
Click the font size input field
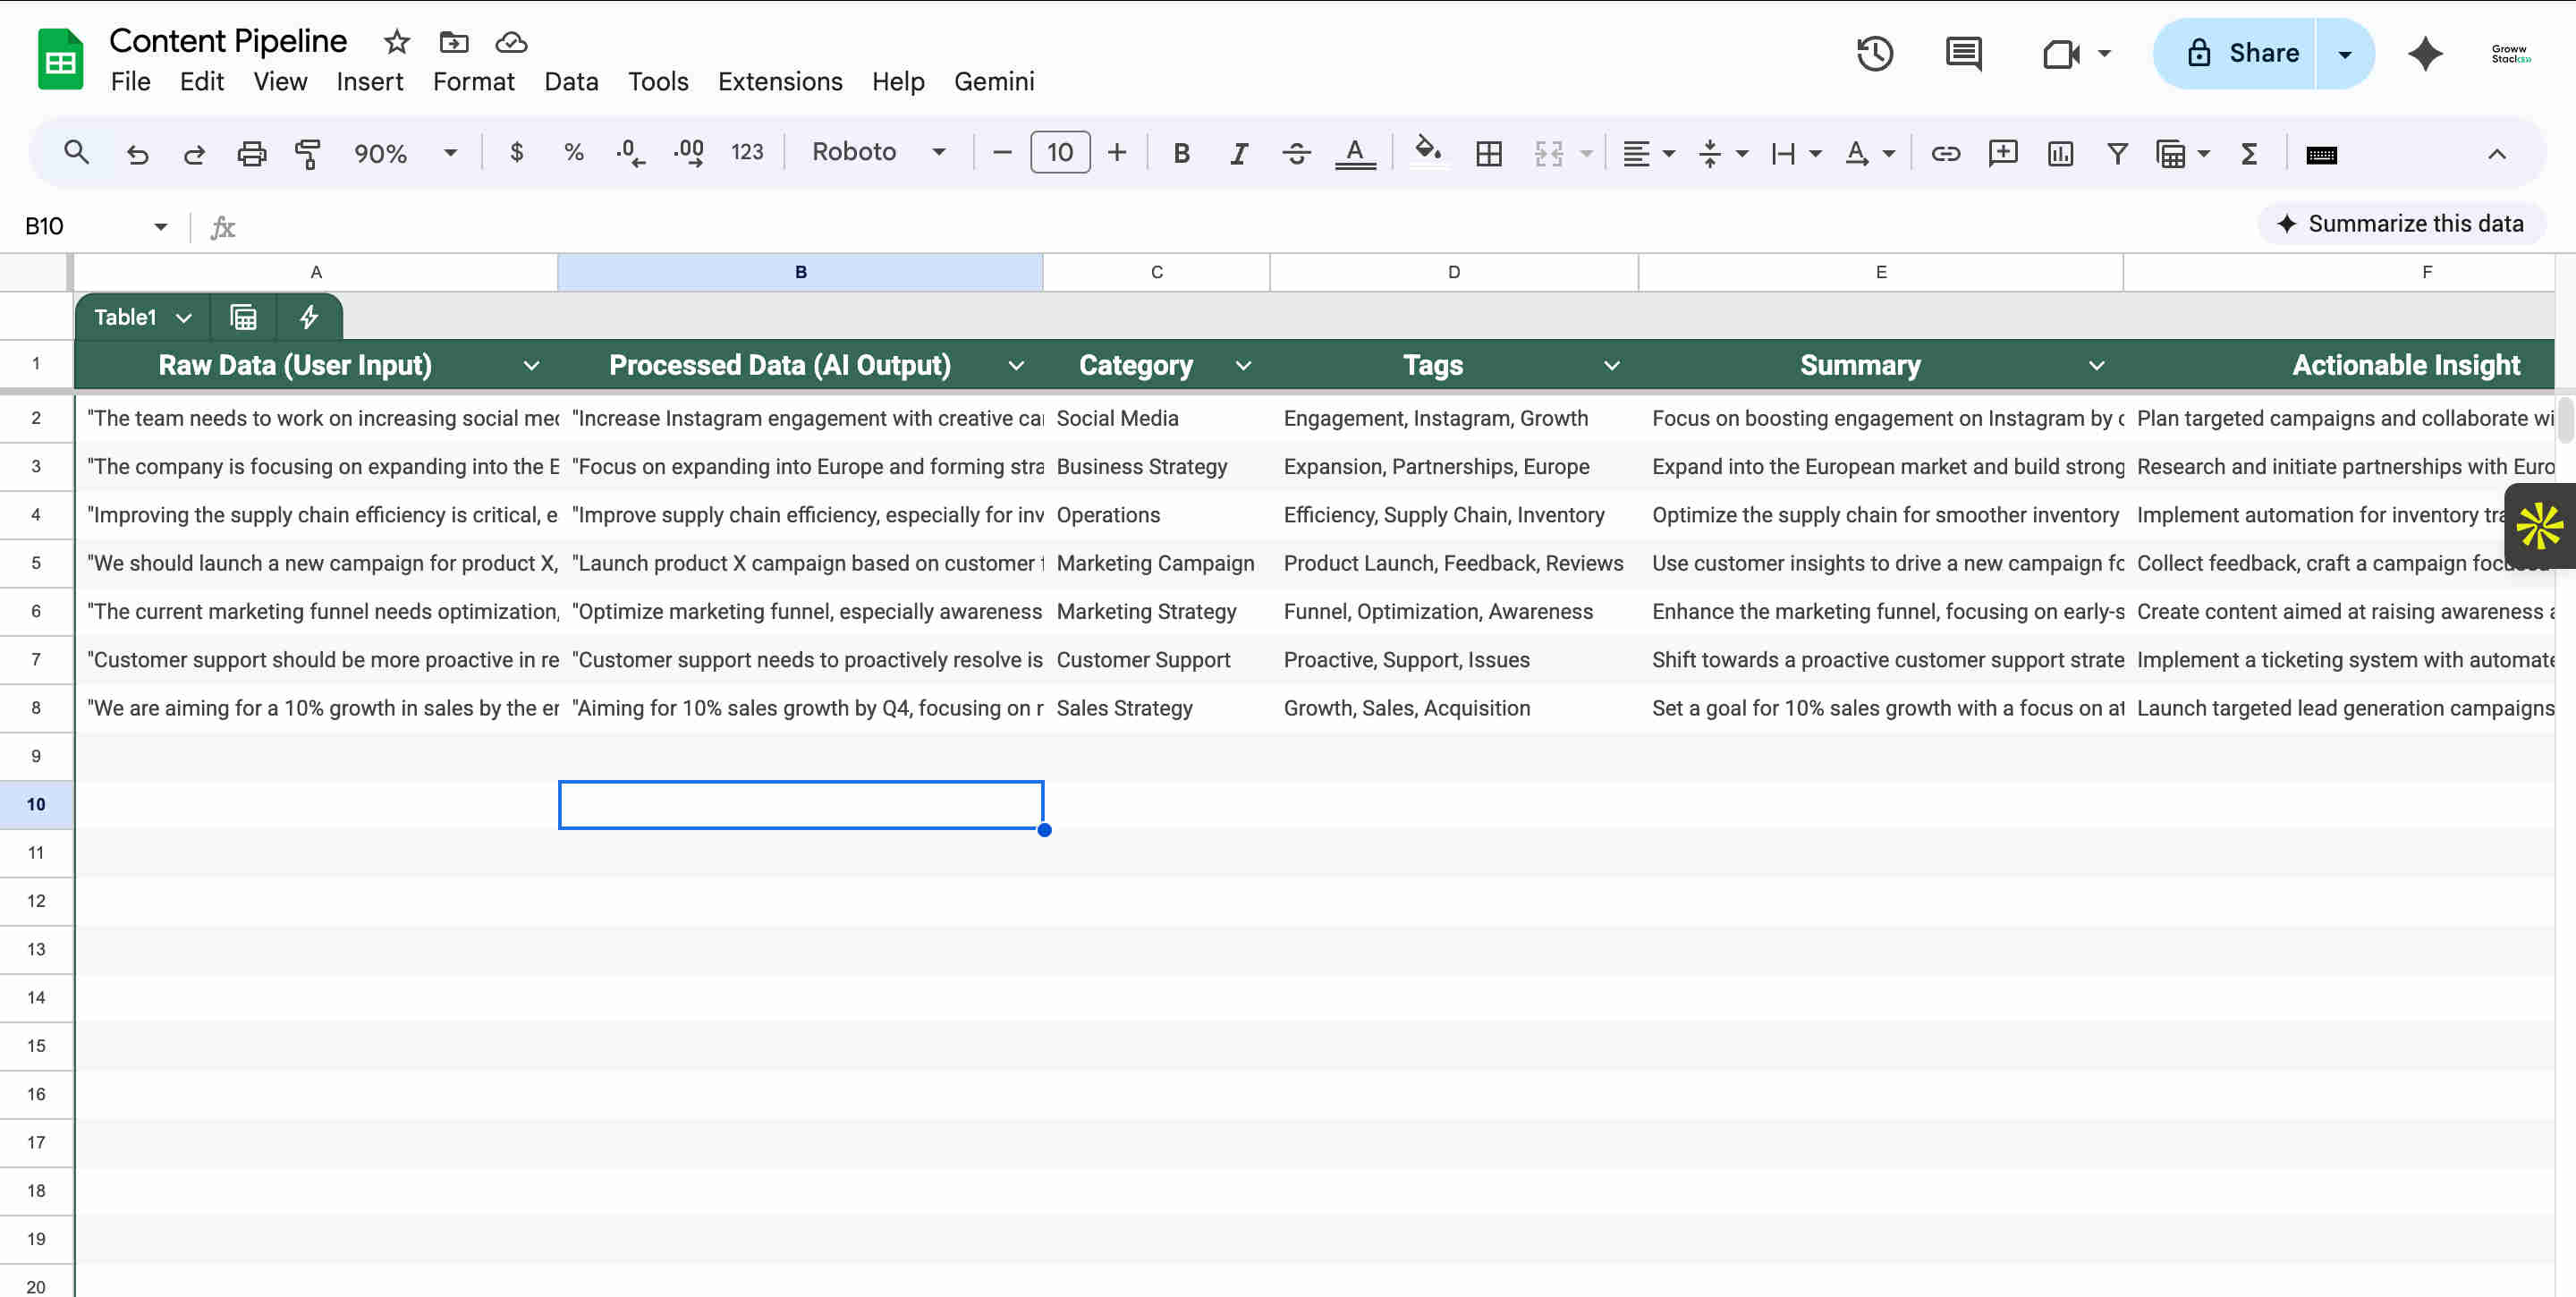coord(1060,152)
